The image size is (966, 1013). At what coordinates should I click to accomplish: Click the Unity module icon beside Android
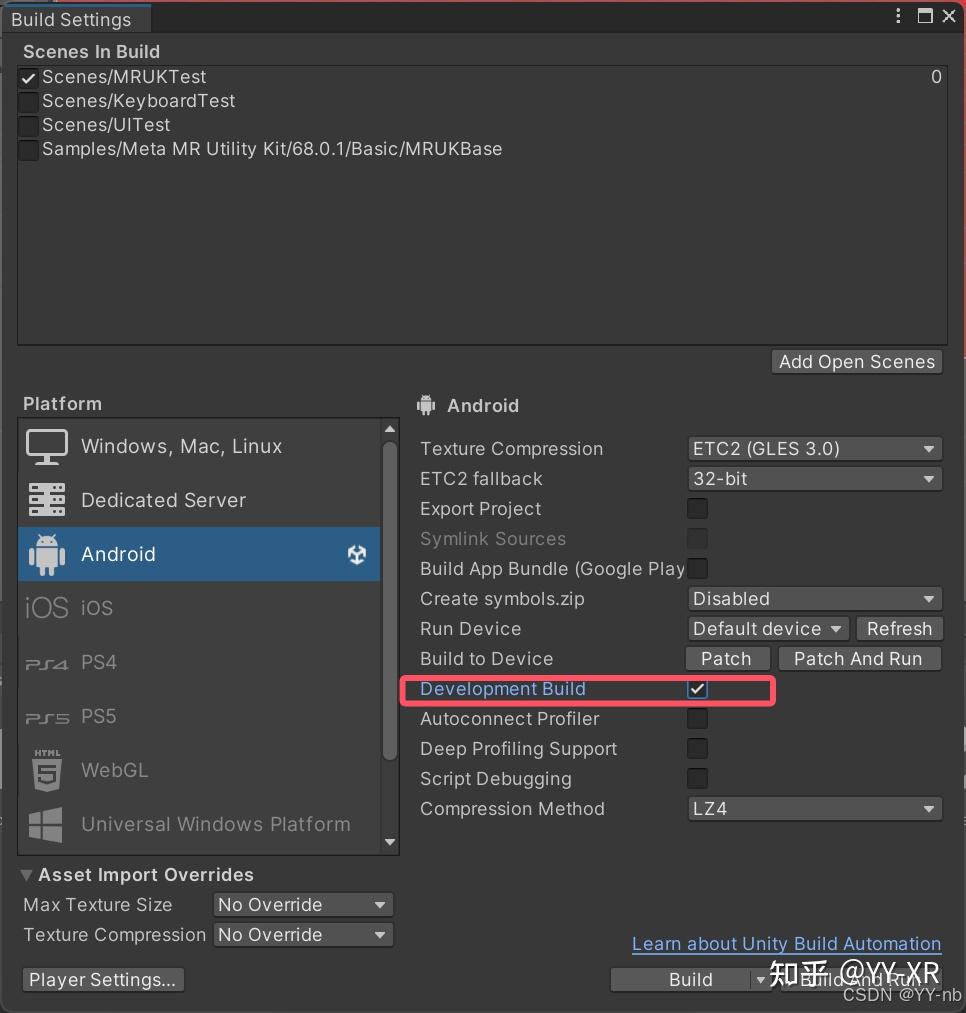click(x=357, y=554)
